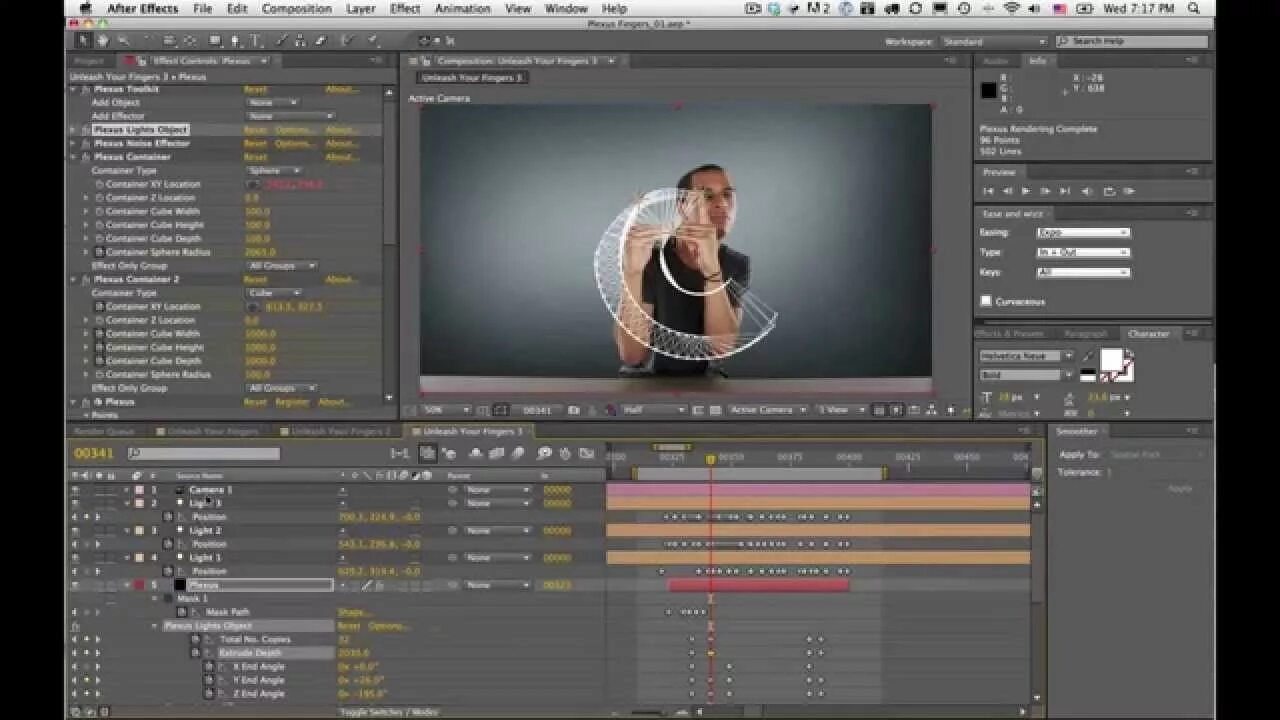Hide the Light 1 layer
The width and height of the screenshot is (1280, 720).
coord(75,558)
